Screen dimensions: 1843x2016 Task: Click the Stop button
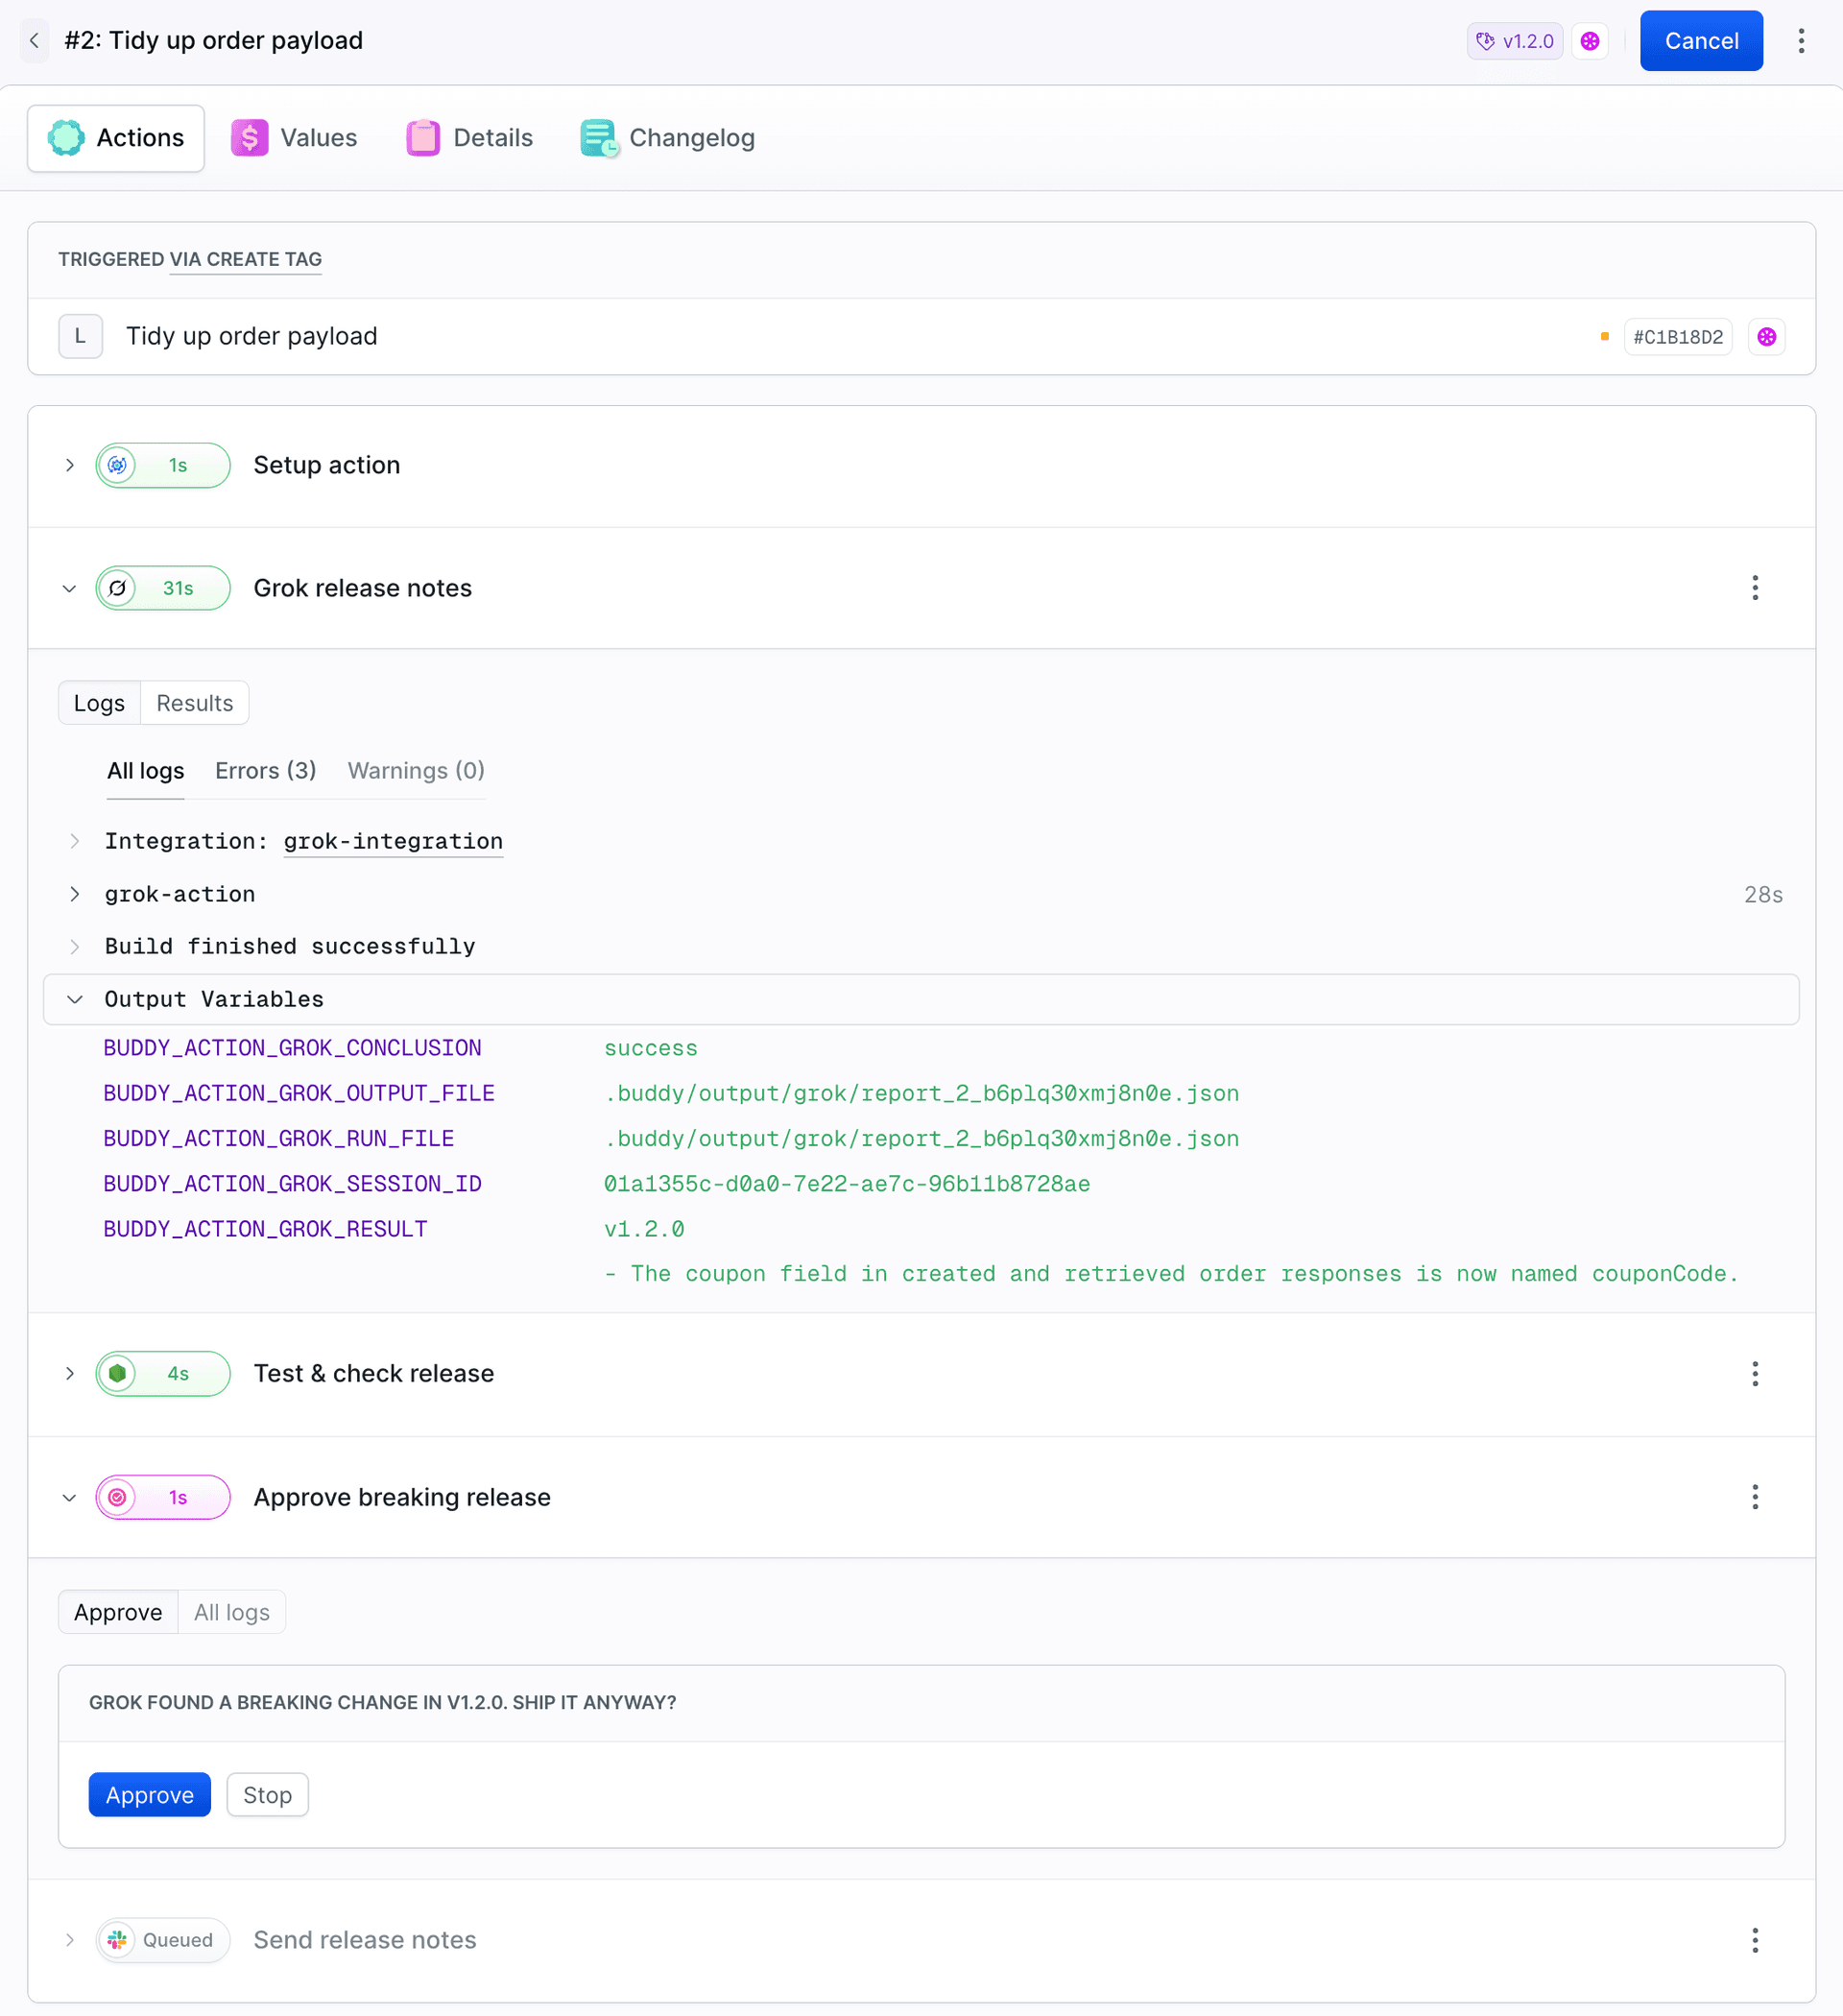tap(267, 1795)
